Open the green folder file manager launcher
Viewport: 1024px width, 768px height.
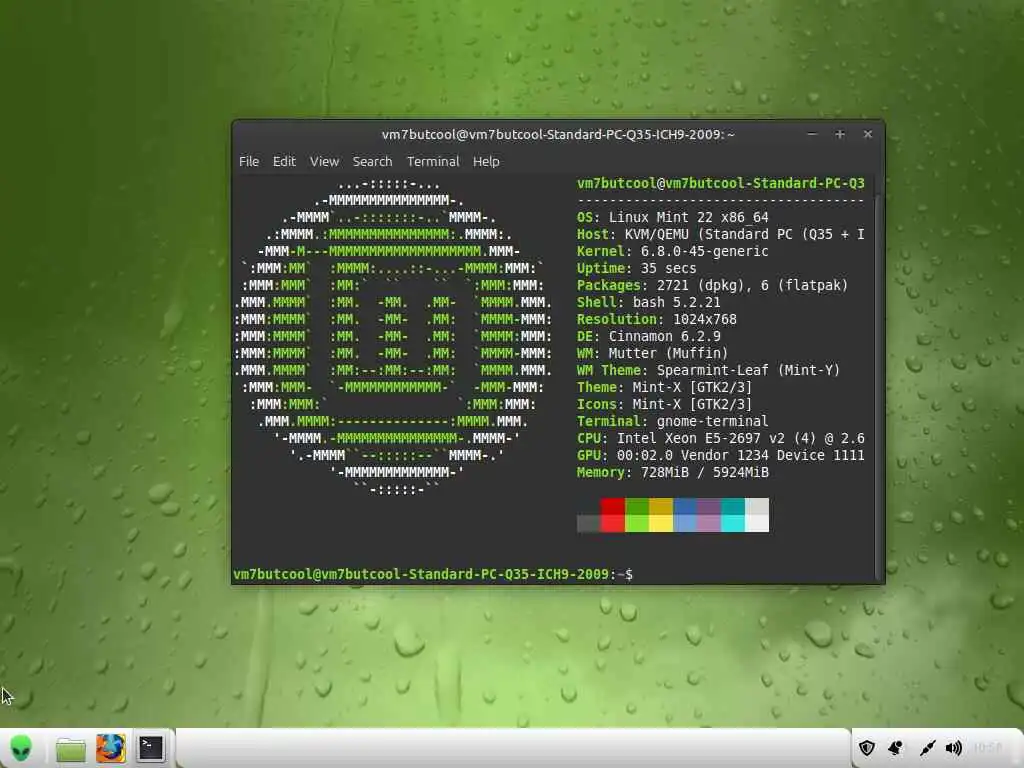71,749
